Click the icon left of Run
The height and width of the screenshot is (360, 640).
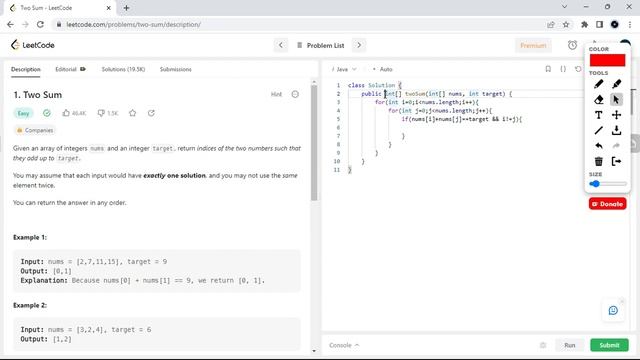point(542,345)
